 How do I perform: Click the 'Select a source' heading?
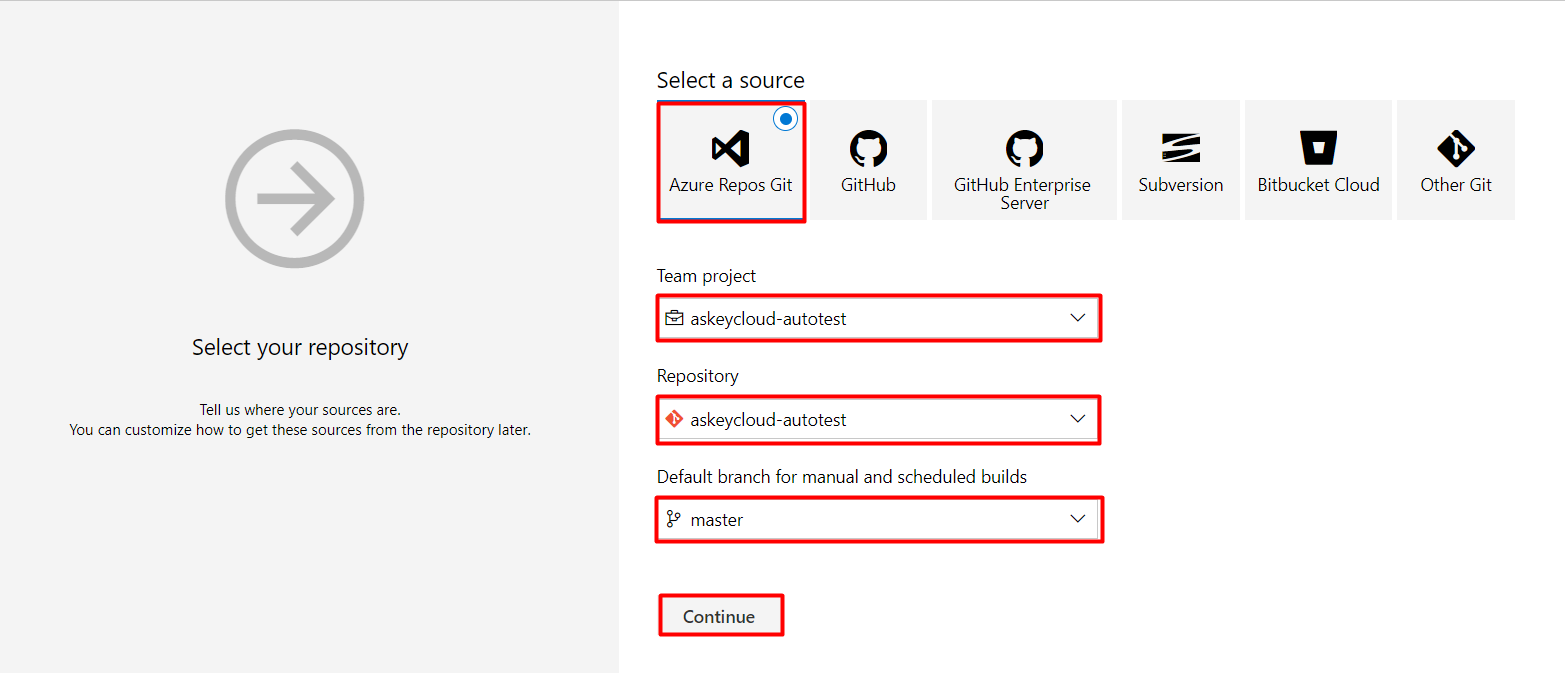coord(731,80)
